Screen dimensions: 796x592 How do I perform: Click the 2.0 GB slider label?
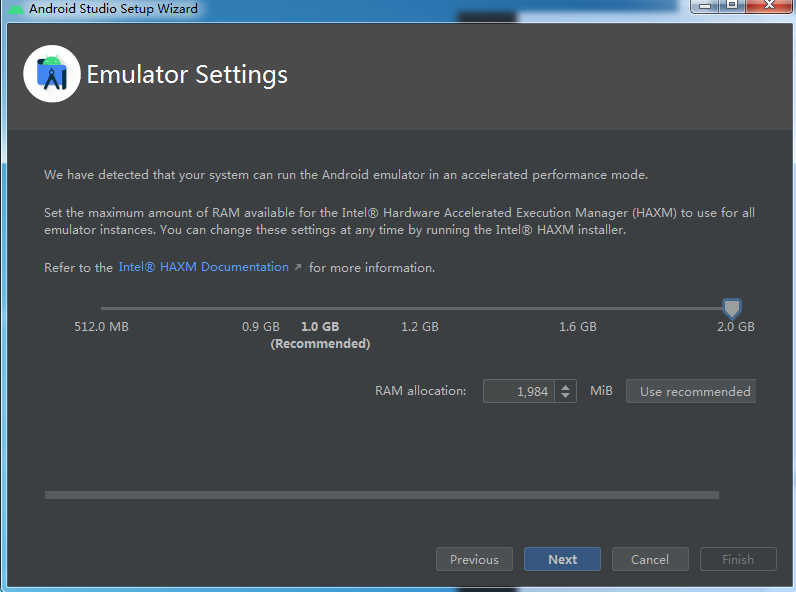[x=736, y=326]
